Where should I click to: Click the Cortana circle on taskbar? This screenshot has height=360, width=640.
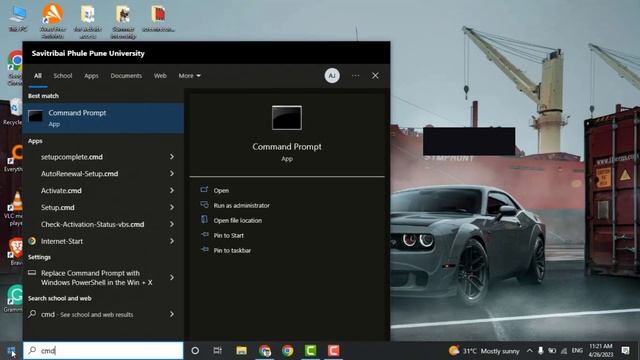click(x=195, y=351)
